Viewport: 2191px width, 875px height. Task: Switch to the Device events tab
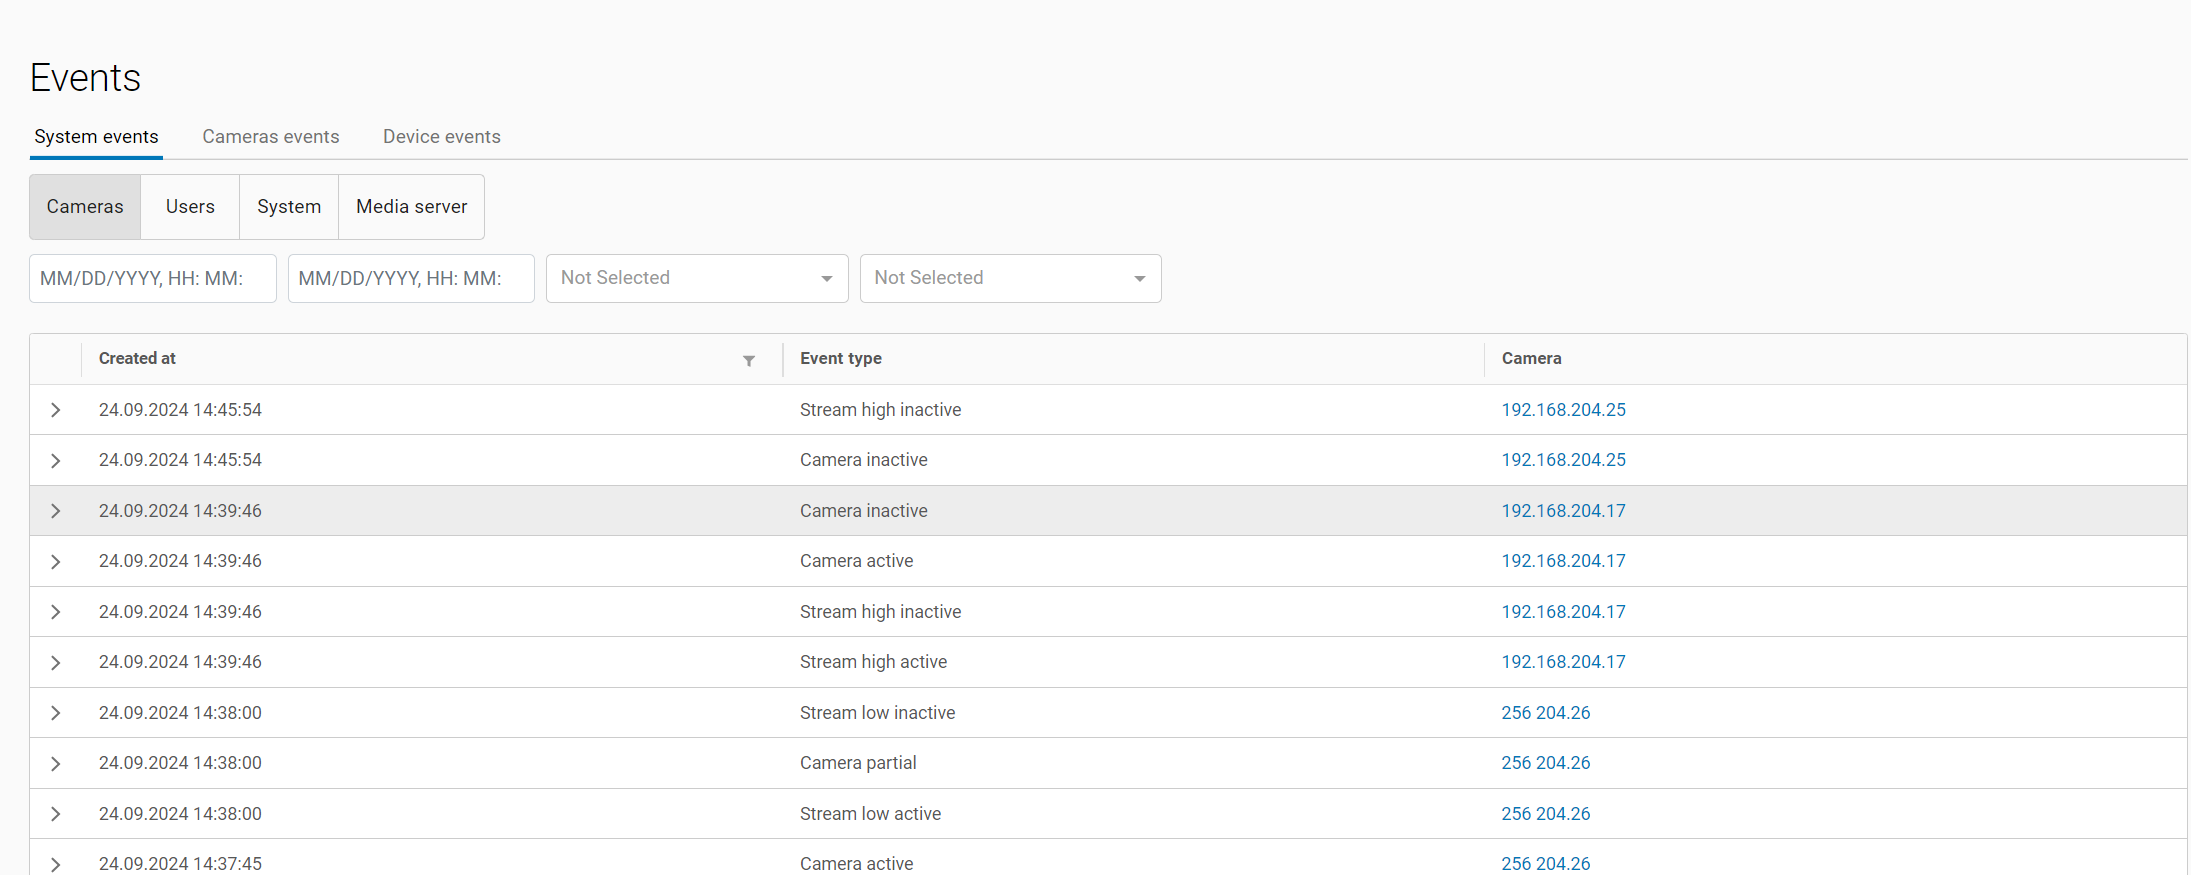[441, 137]
